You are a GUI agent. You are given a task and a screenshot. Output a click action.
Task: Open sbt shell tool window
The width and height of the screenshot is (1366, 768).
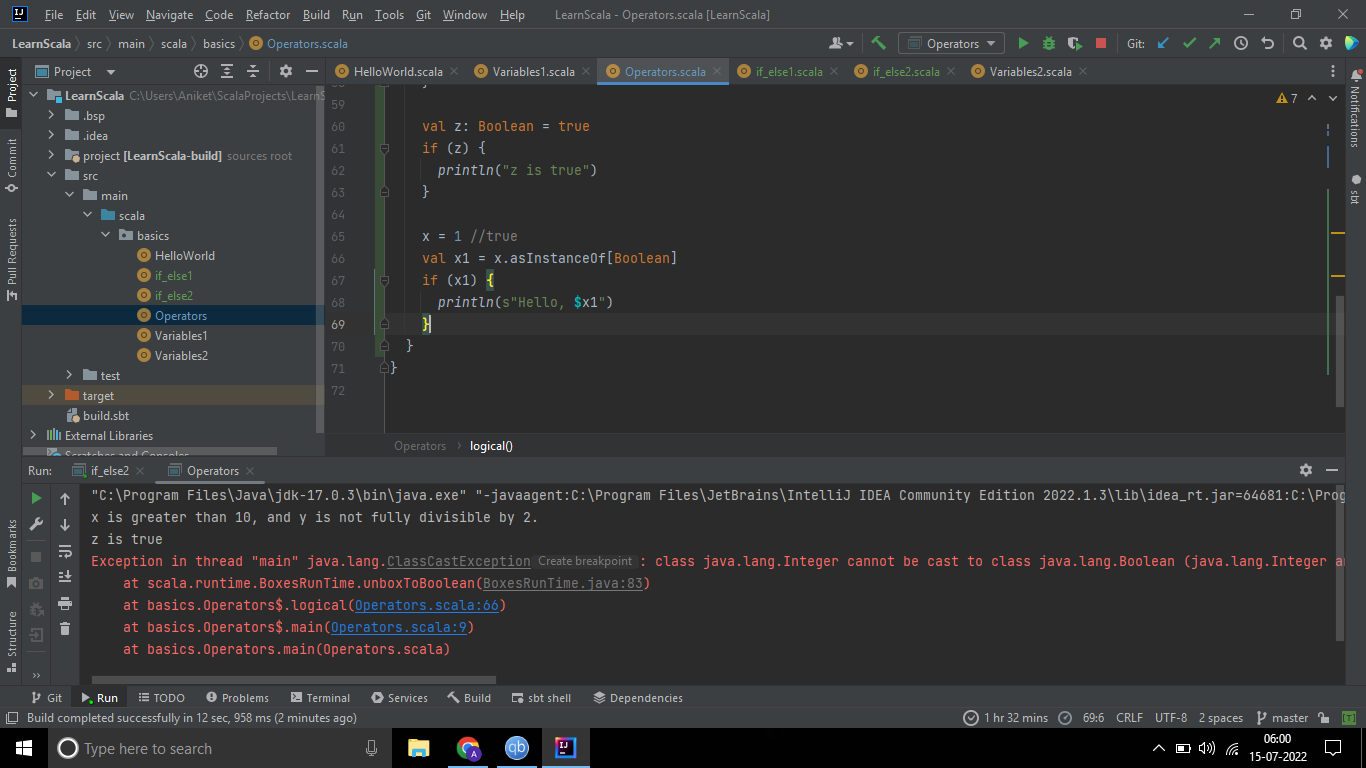(x=542, y=698)
